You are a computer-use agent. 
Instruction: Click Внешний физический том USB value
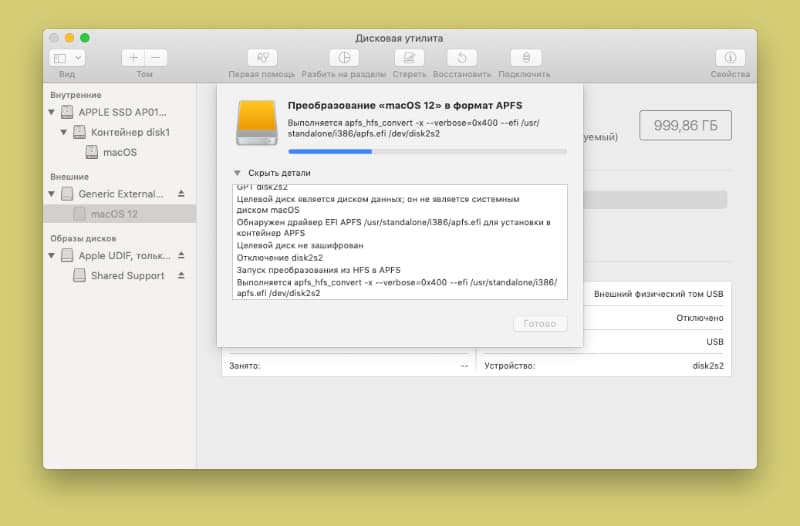click(658, 294)
